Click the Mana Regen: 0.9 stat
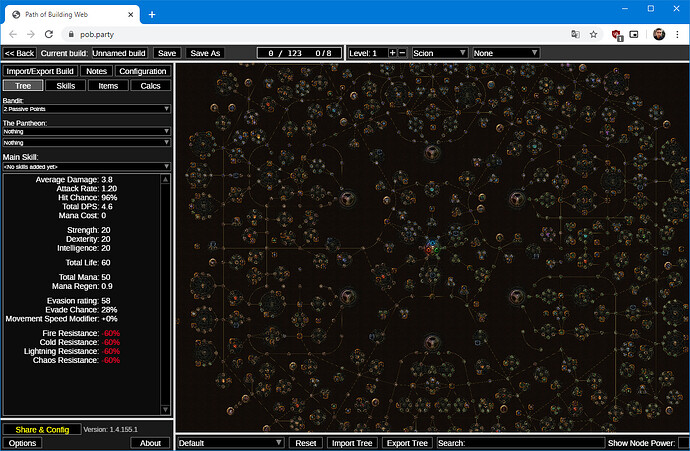 click(x=82, y=286)
